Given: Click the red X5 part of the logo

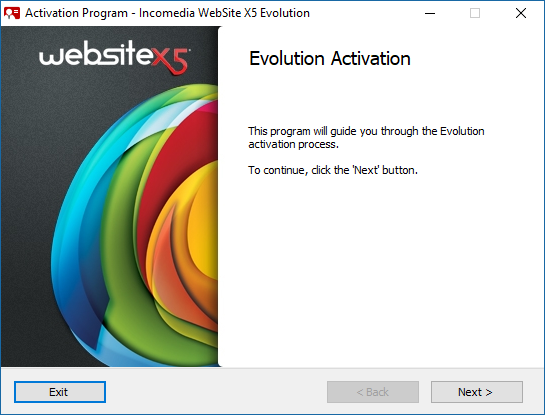Looking at the screenshot, I should 171,61.
